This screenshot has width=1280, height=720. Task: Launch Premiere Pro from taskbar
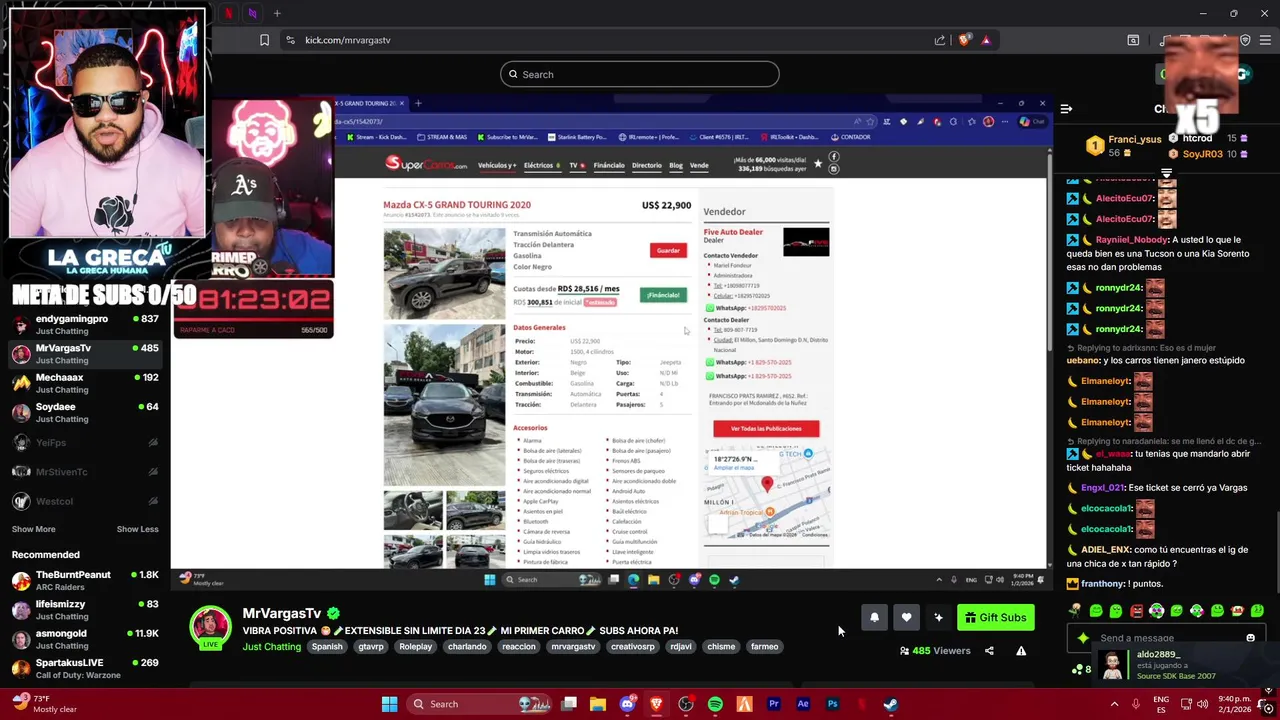point(774,704)
